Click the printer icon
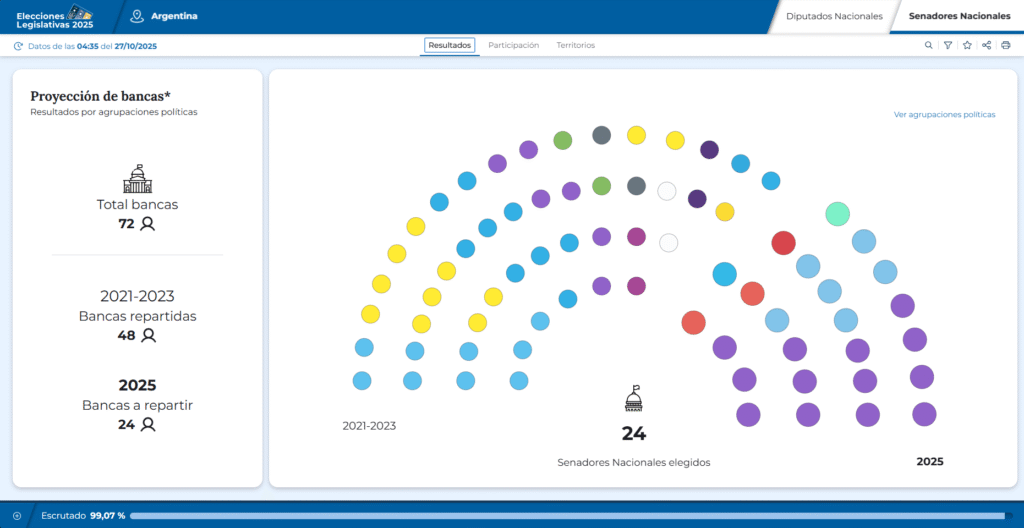This screenshot has width=1024, height=528. (x=1005, y=45)
